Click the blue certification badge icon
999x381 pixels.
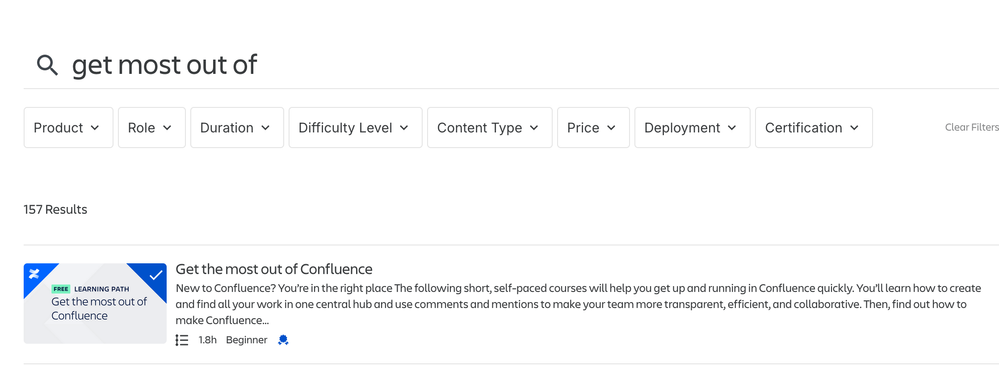[284, 340]
